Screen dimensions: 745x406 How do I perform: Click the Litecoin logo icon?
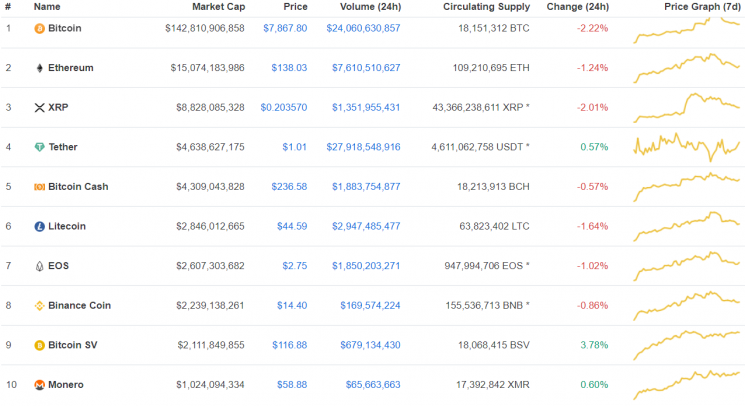[x=39, y=227]
